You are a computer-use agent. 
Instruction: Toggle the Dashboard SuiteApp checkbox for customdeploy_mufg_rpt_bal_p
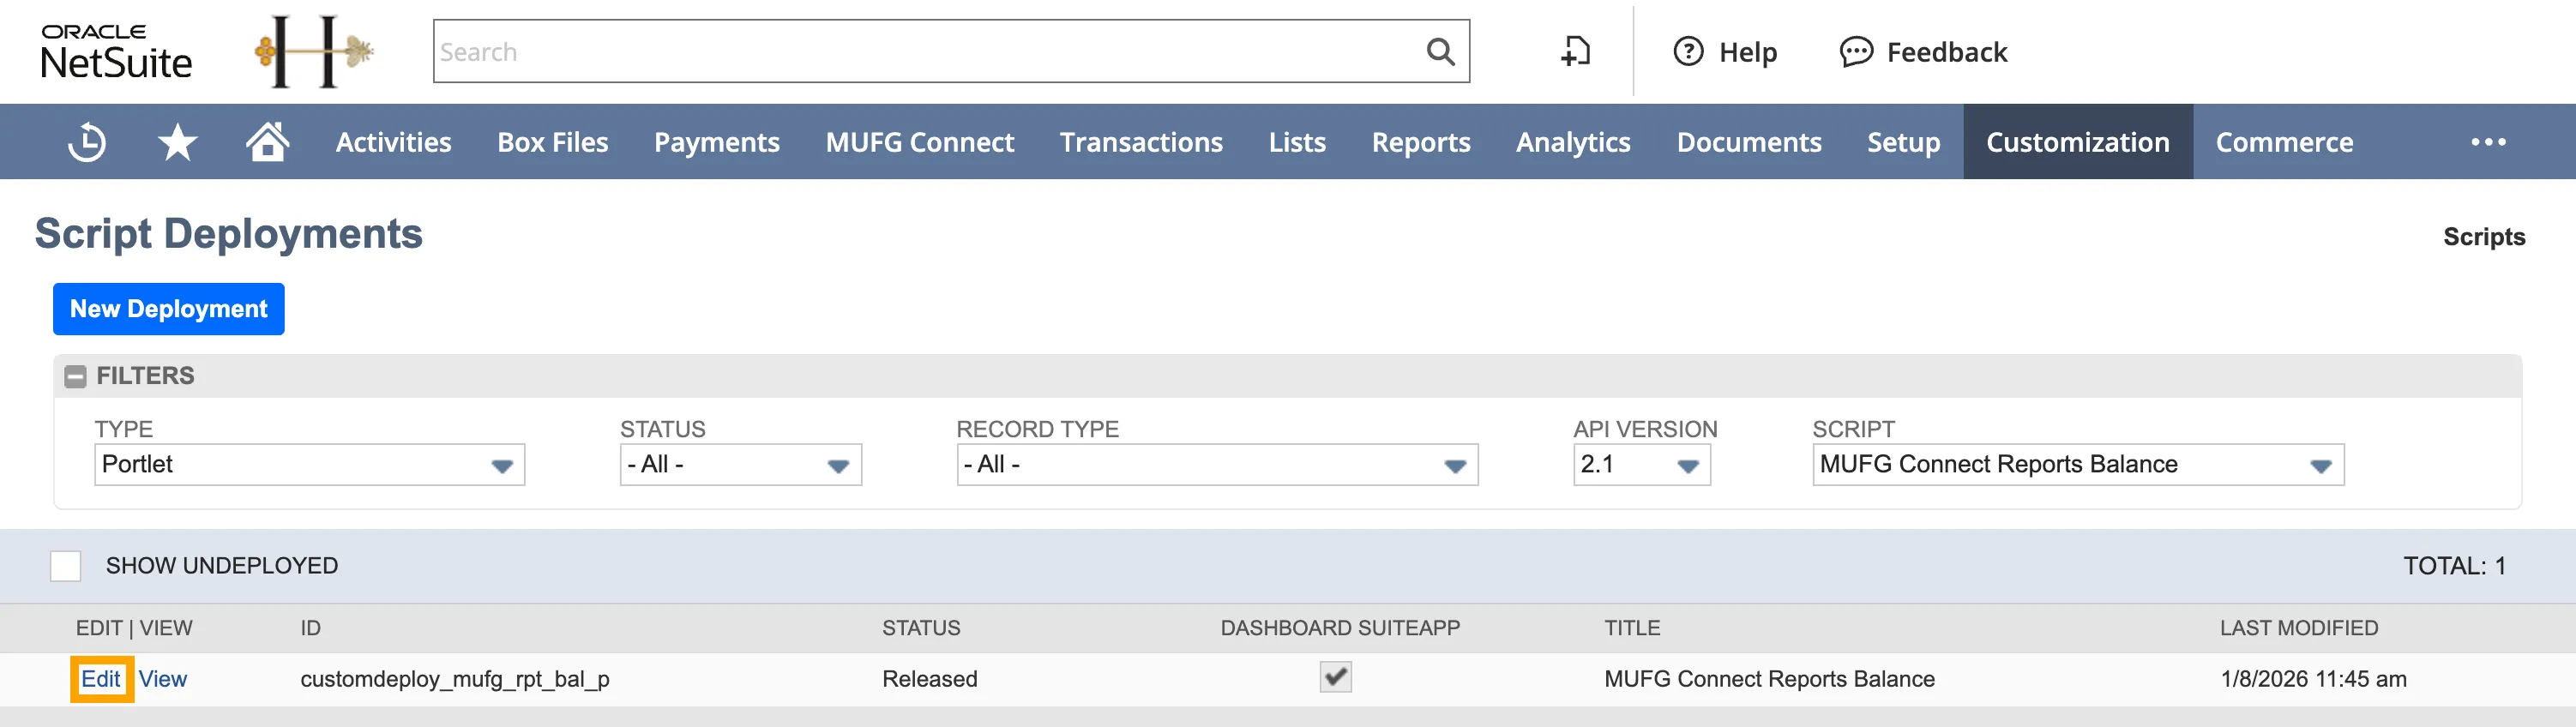pos(1335,677)
